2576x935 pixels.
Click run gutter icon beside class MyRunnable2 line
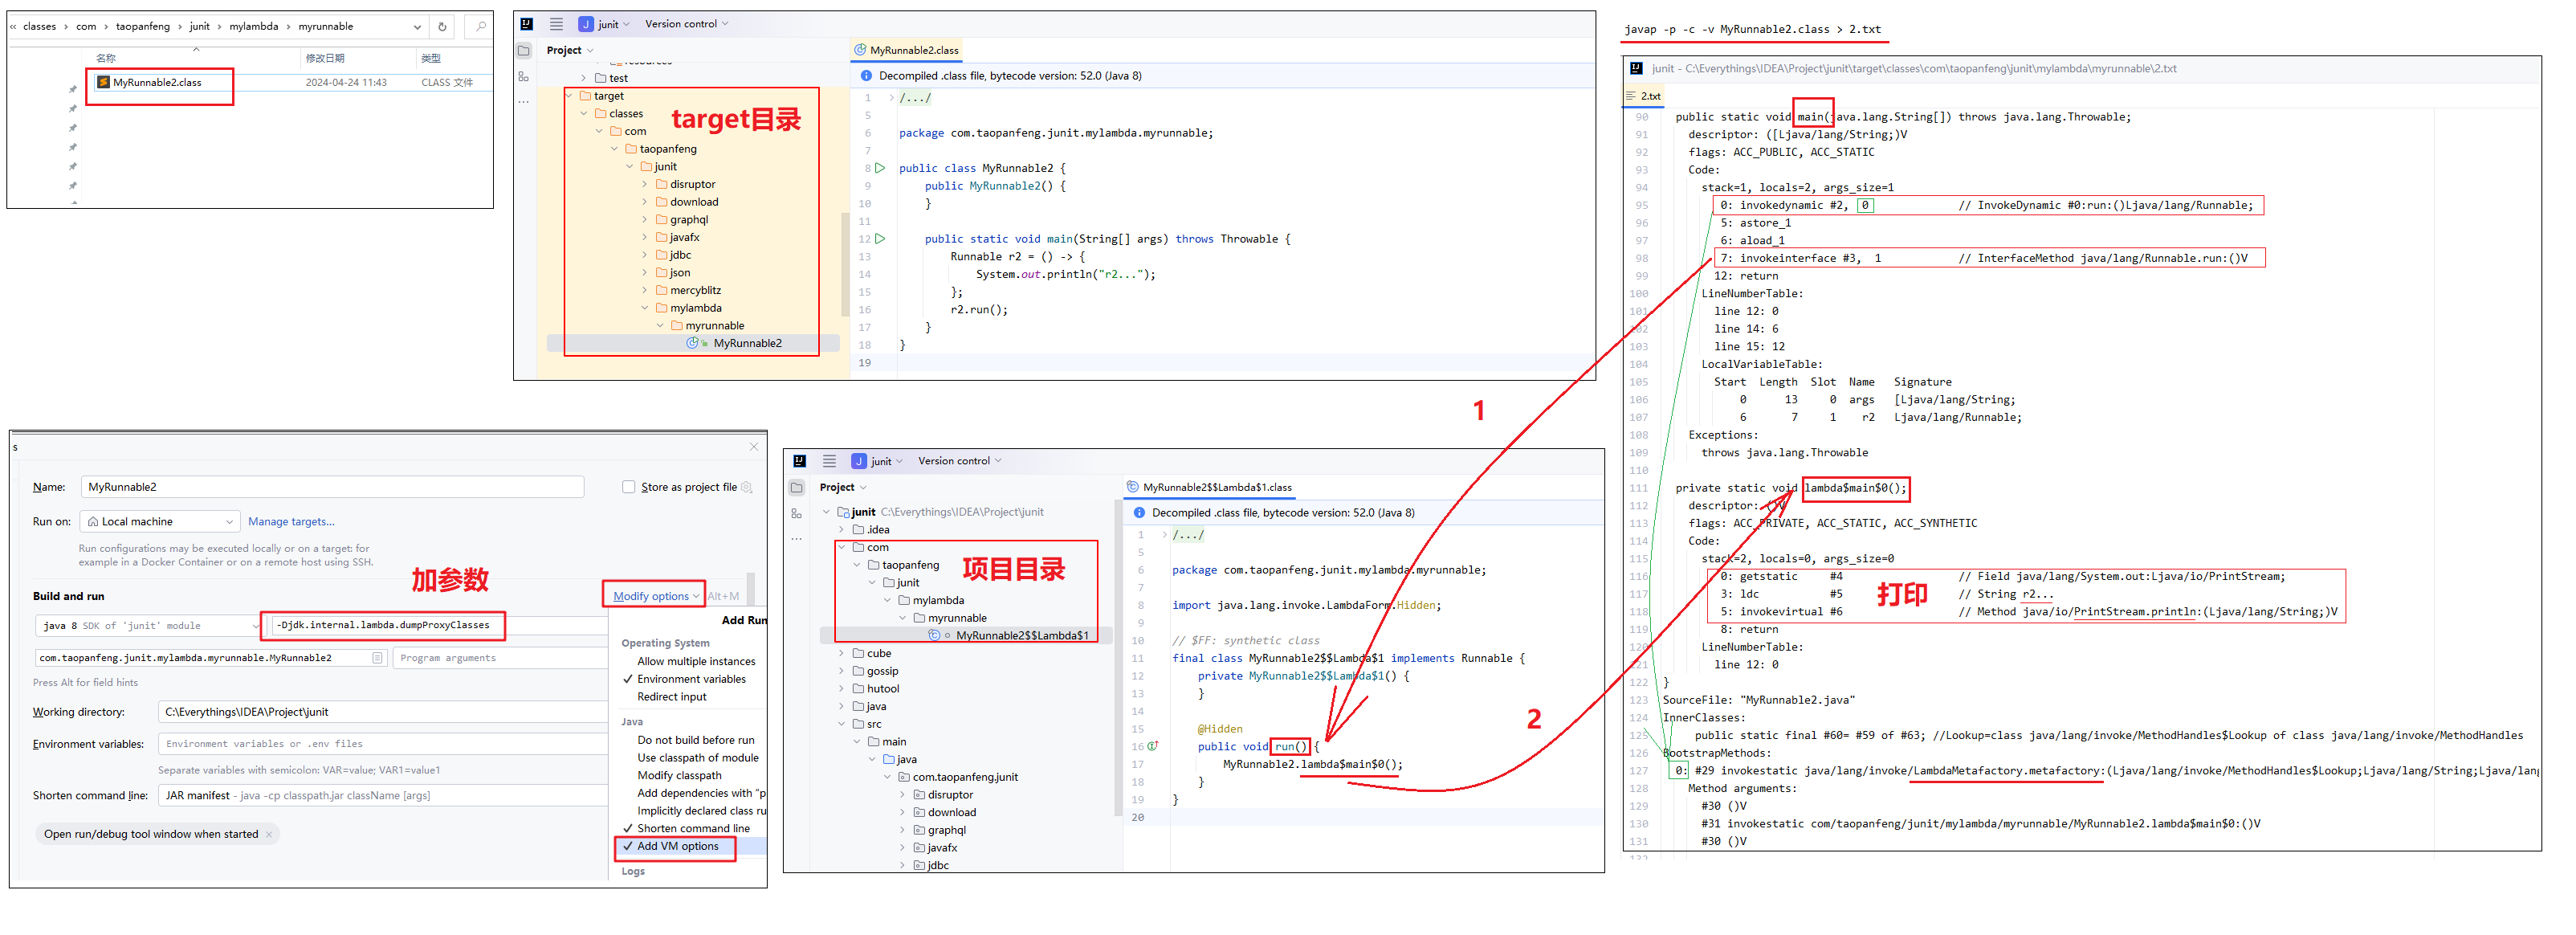880,168
